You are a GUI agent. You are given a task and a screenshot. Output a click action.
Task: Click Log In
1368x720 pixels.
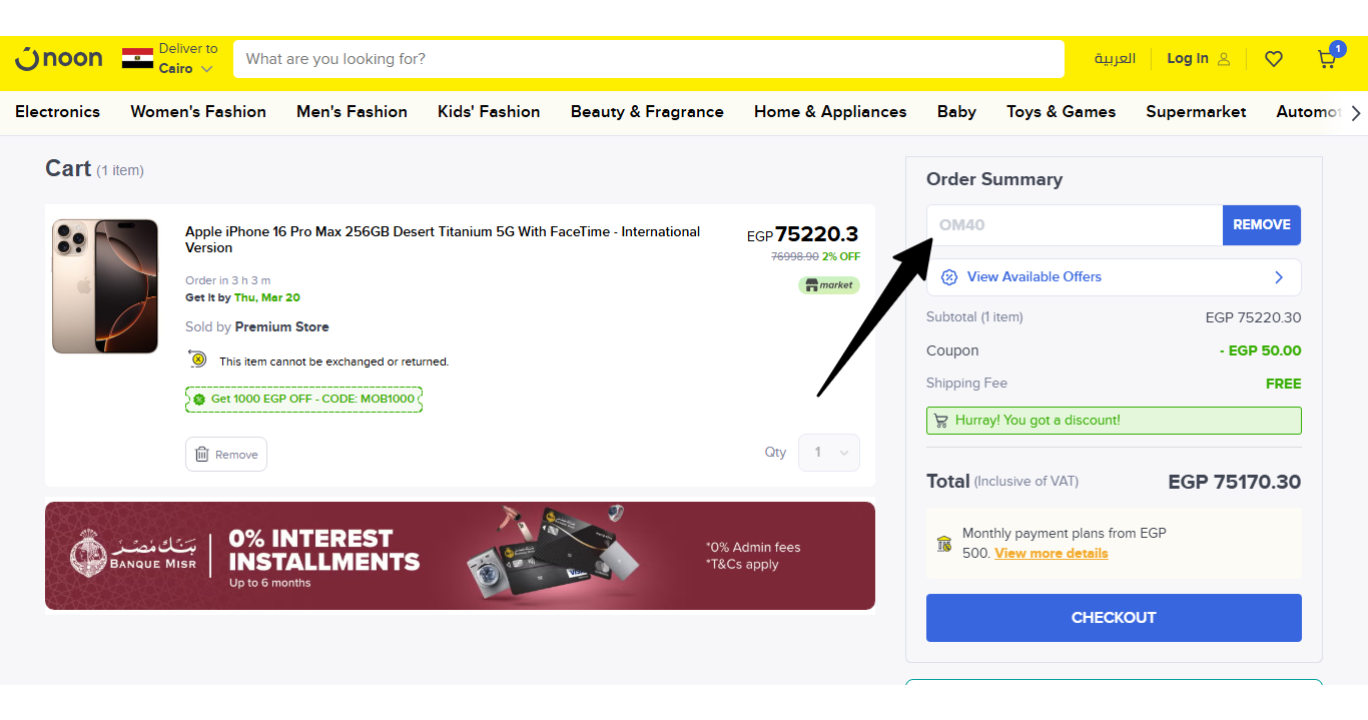pyautogui.click(x=1188, y=59)
